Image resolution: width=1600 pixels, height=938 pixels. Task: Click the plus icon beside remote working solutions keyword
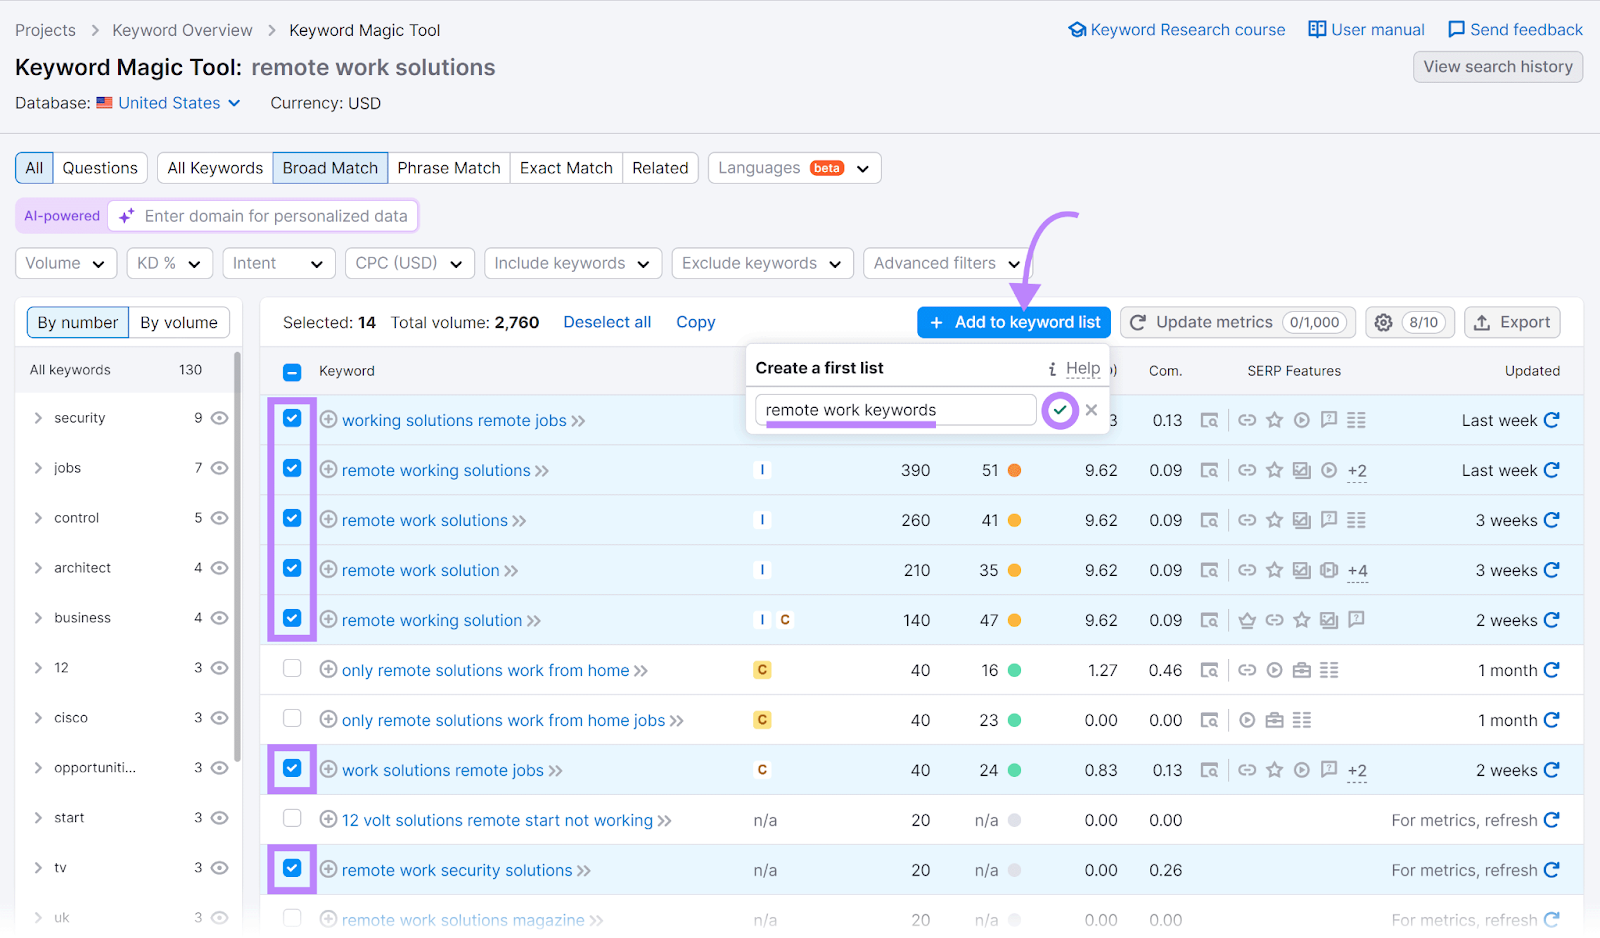coord(328,470)
